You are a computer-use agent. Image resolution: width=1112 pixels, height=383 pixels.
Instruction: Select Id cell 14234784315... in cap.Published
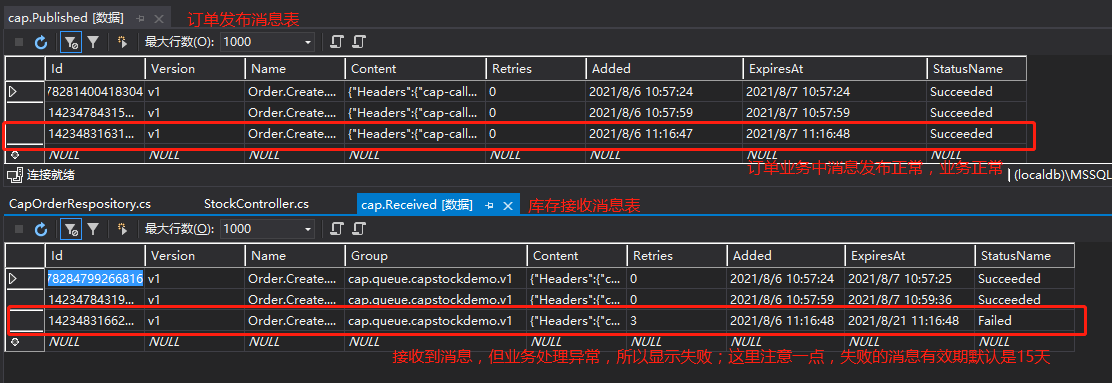click(x=95, y=113)
